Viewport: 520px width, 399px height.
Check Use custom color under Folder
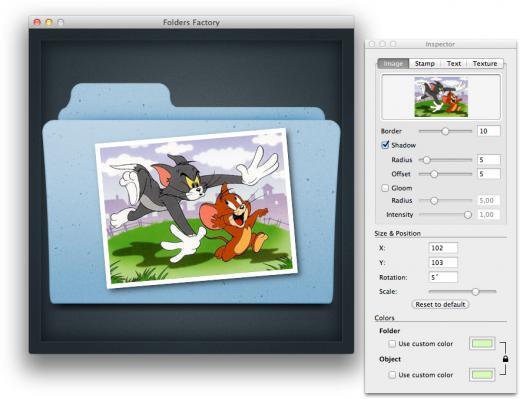(392, 343)
